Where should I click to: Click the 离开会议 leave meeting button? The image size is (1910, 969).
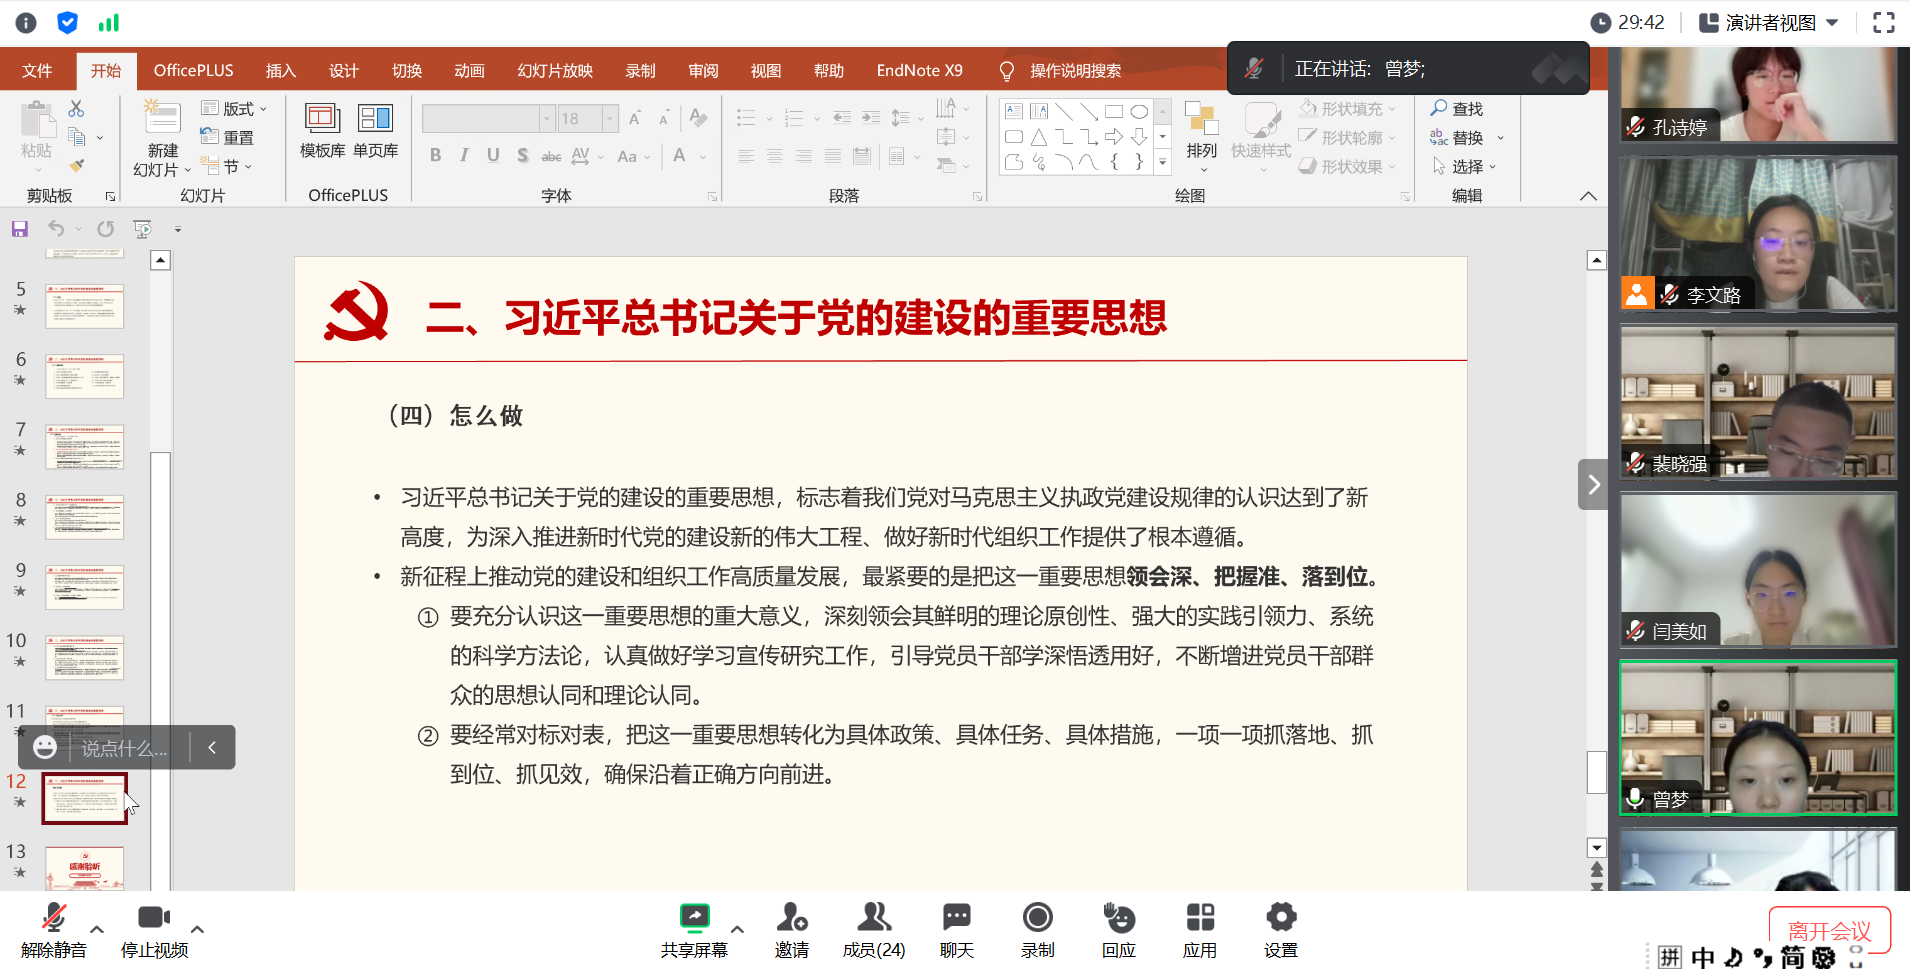point(1829,930)
